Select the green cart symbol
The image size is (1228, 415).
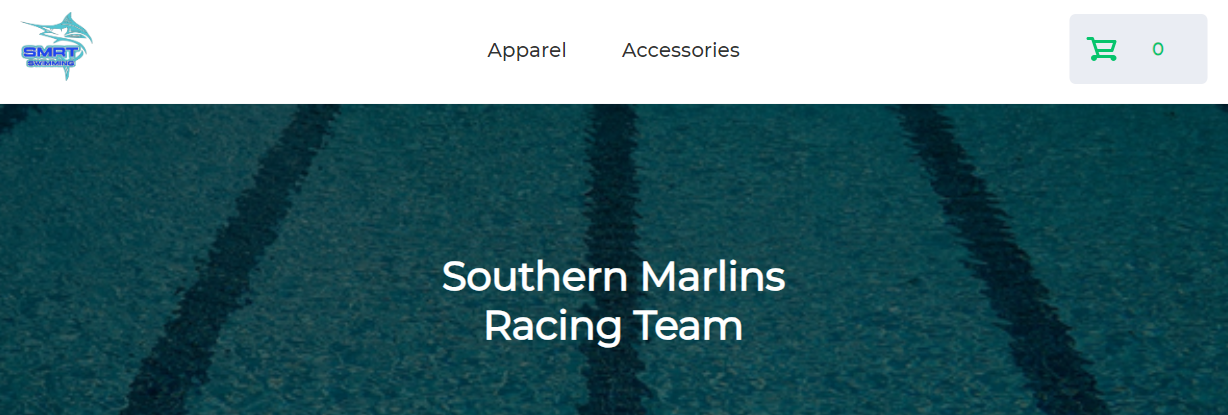[x=1102, y=49]
